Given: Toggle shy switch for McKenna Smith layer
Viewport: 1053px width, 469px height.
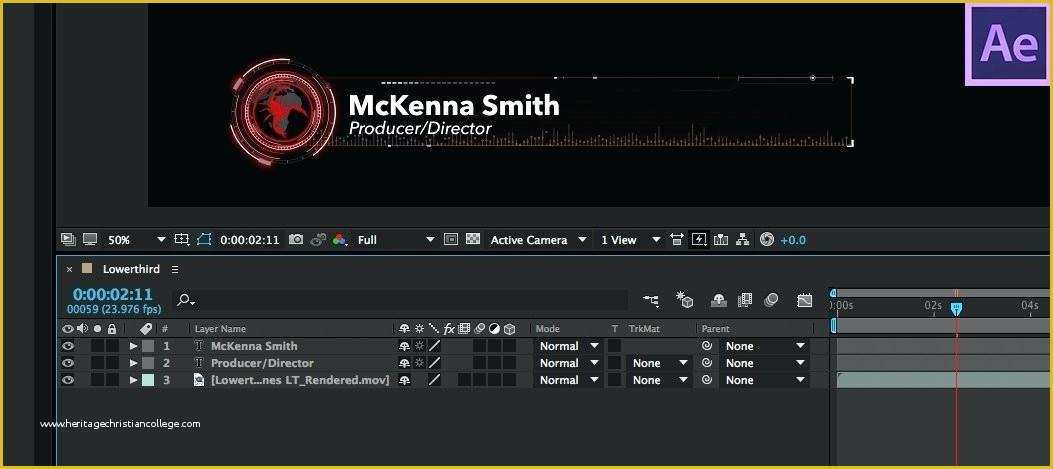Looking at the screenshot, I should (x=404, y=346).
